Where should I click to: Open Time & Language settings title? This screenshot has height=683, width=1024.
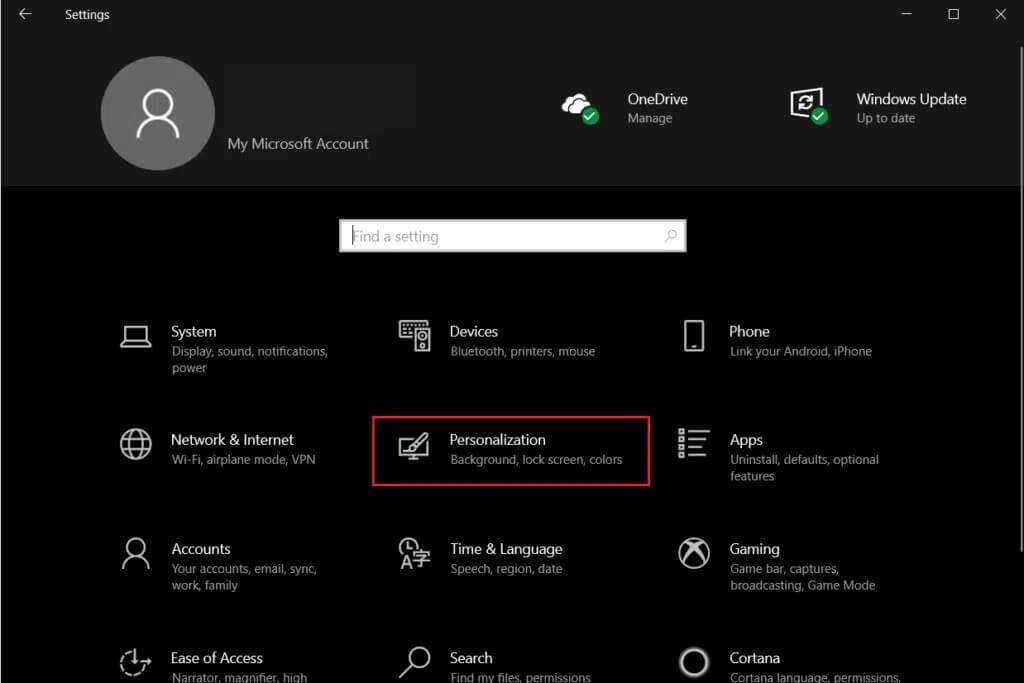(506, 550)
